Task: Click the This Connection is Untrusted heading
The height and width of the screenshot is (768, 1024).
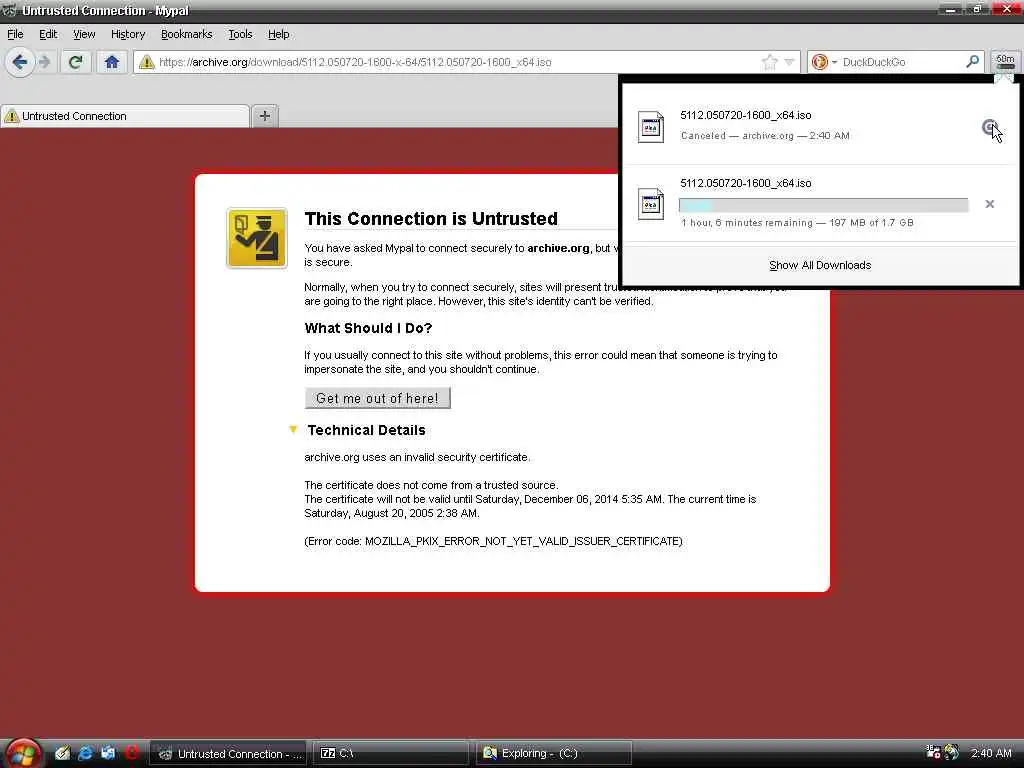Action: click(x=431, y=219)
